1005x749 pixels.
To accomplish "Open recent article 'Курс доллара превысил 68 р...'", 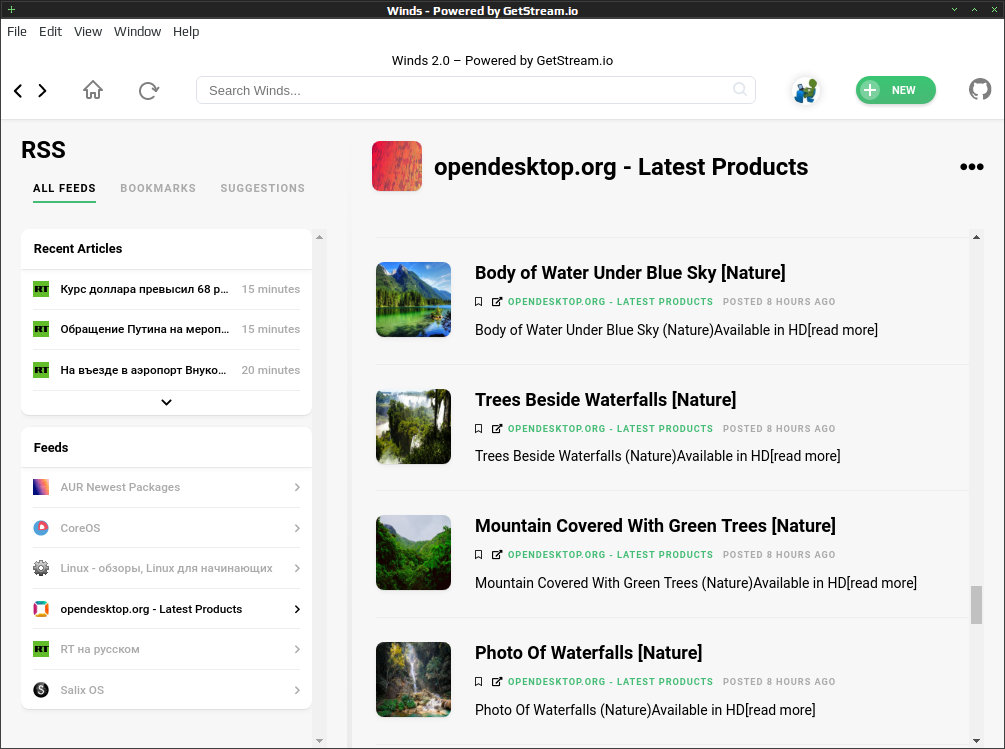I will pyautogui.click(x=167, y=290).
